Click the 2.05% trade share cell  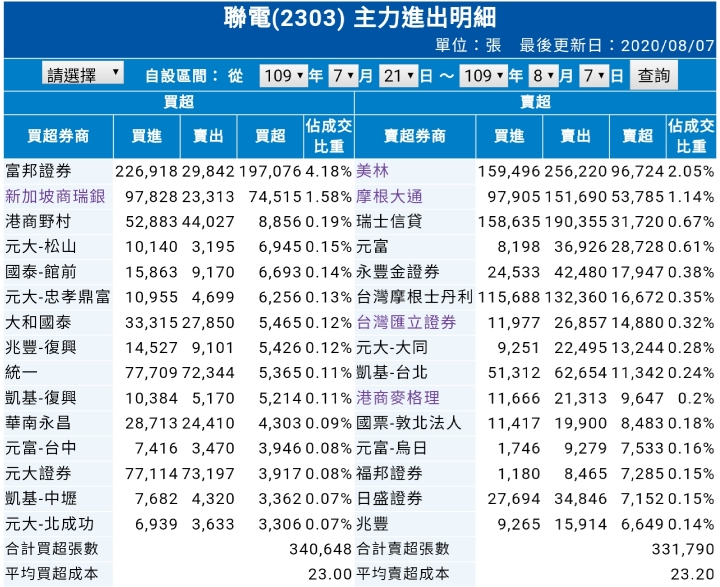[691, 171]
